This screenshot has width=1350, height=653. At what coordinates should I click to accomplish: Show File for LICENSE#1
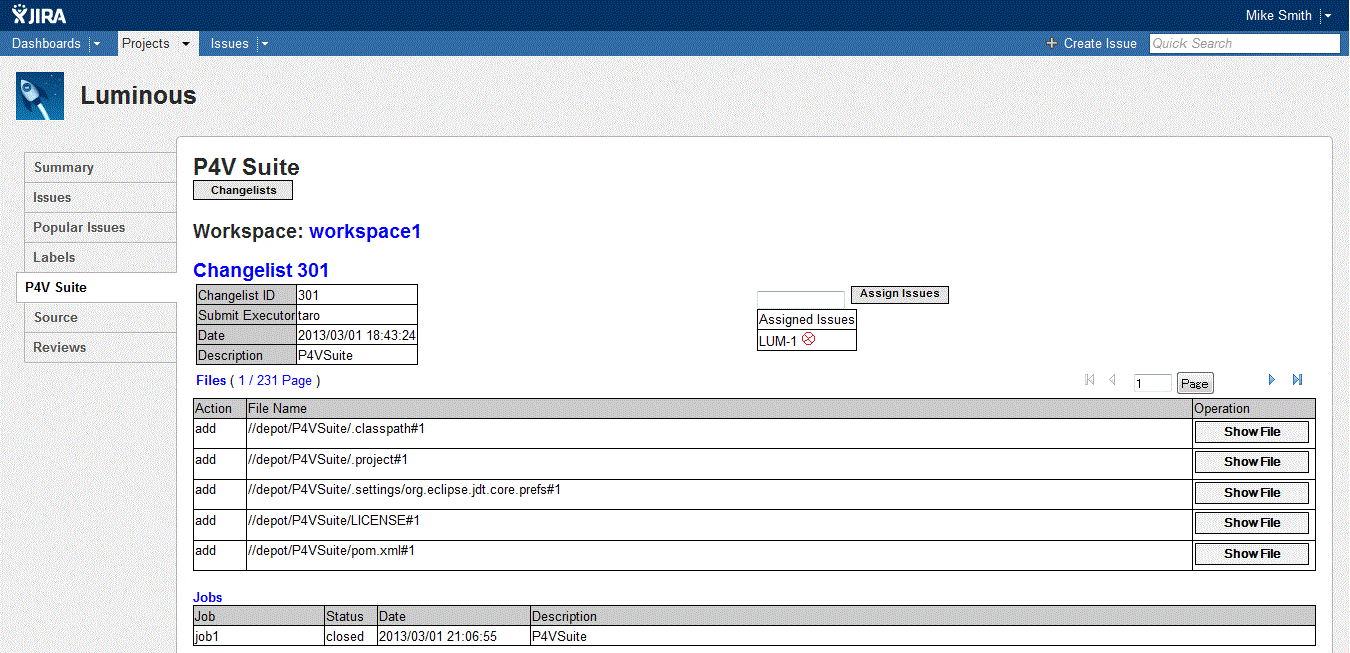pyautogui.click(x=1252, y=523)
